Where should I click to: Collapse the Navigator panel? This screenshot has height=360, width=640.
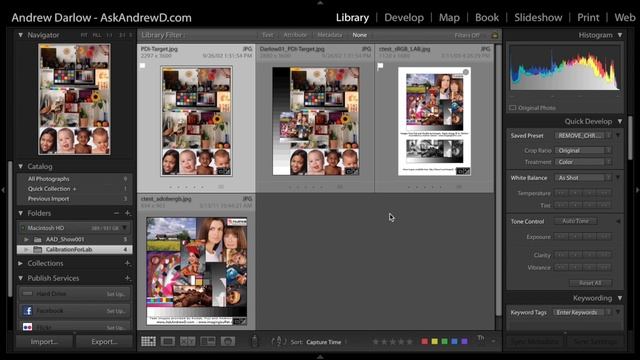click(x=20, y=35)
